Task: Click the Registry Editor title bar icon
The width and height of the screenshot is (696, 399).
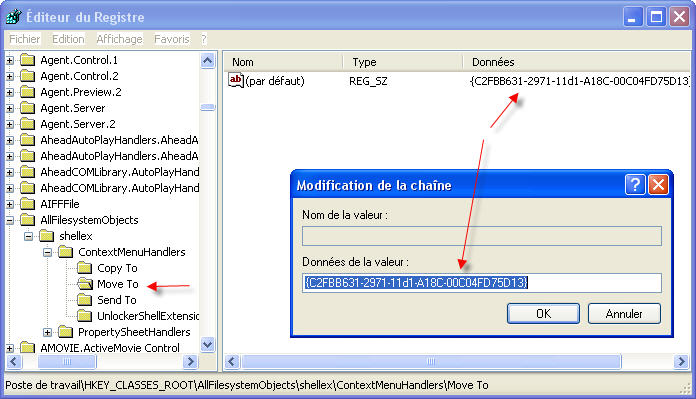Action: (13, 17)
